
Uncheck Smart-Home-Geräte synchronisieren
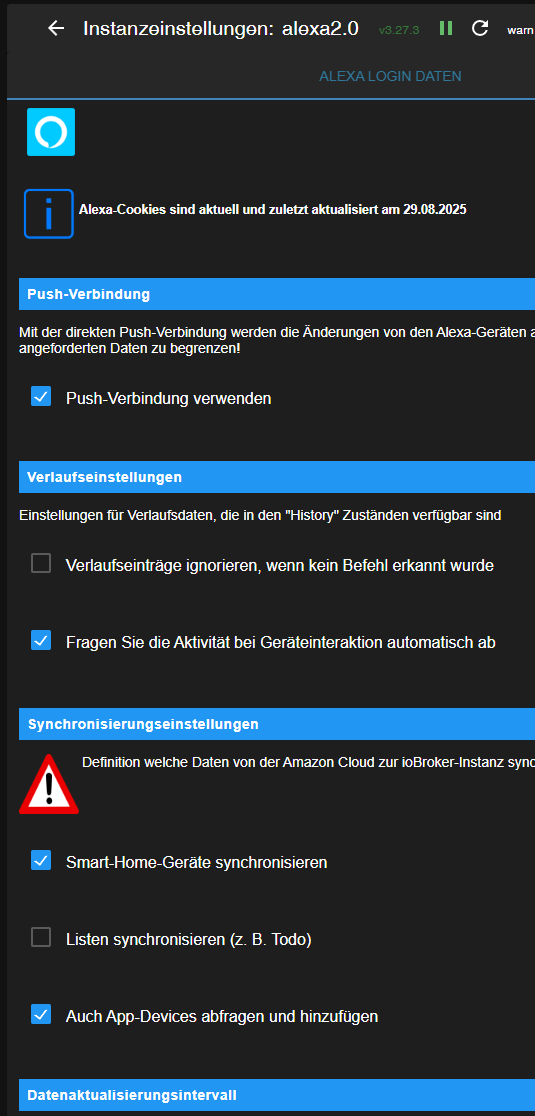41,860
